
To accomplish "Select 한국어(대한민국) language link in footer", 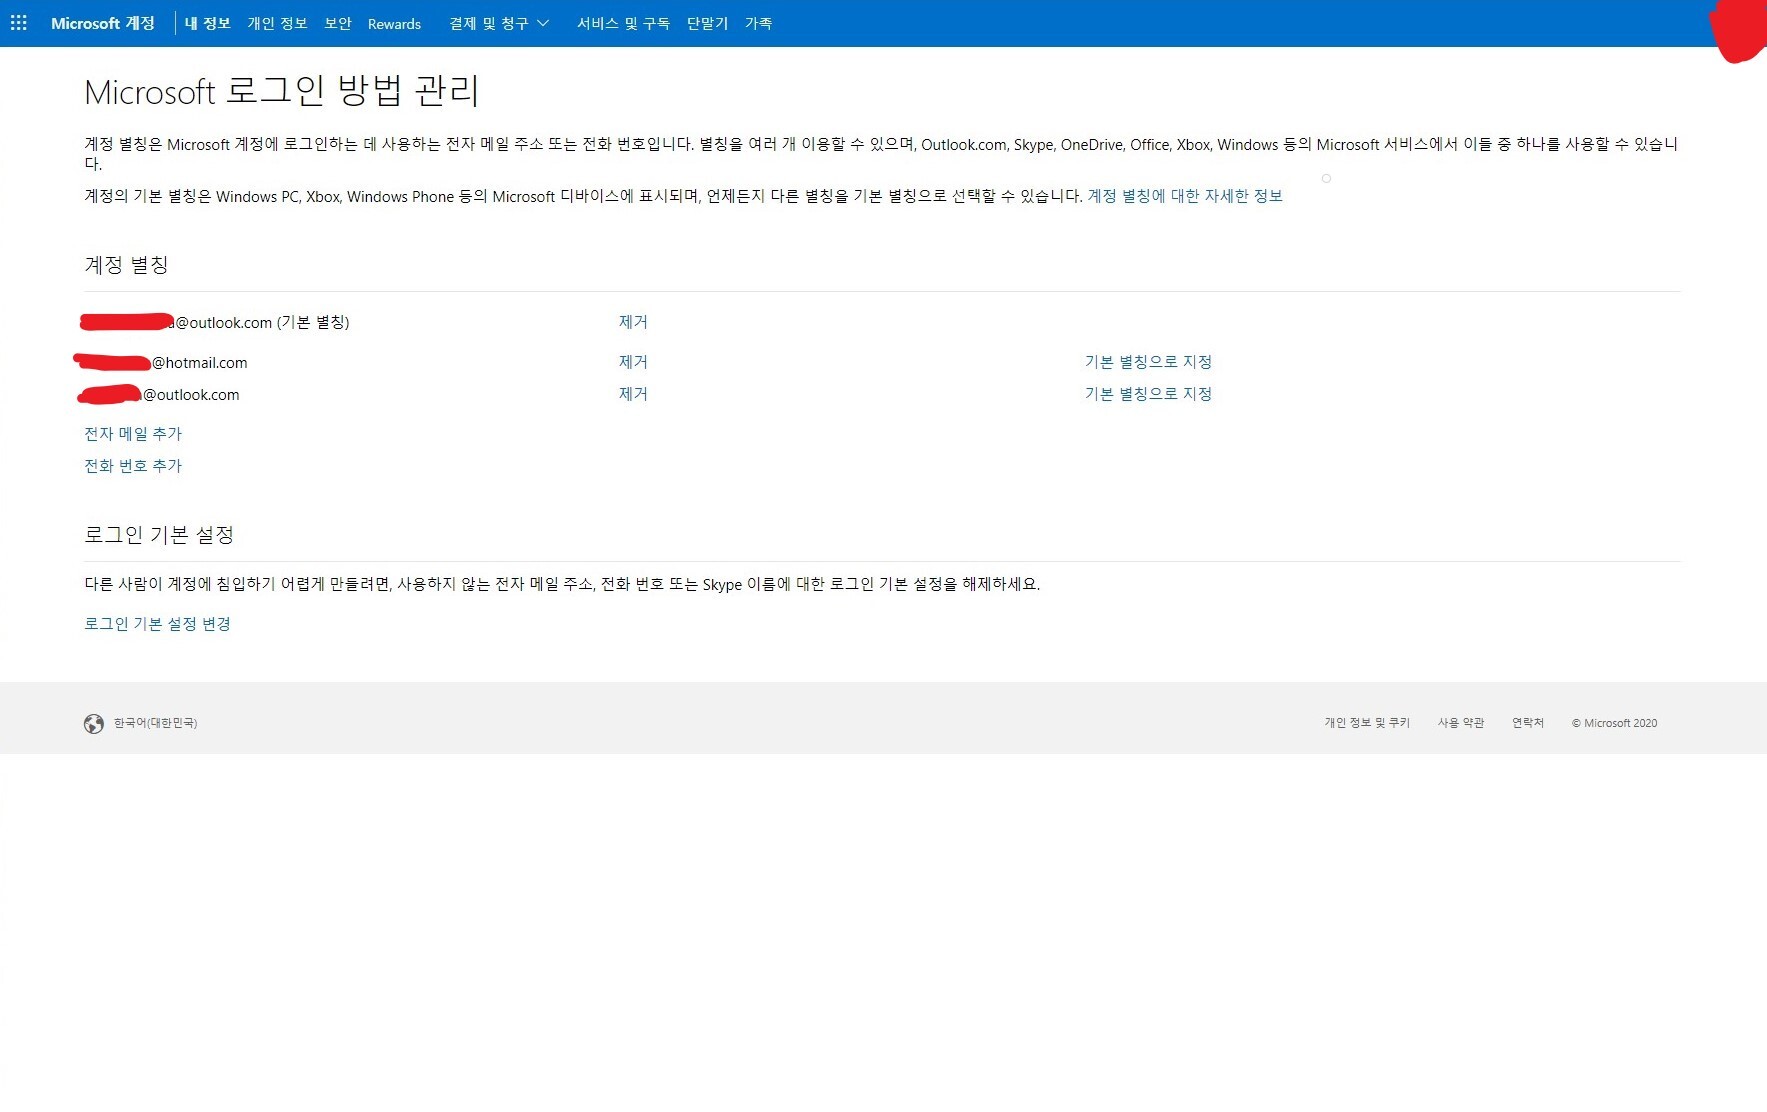I will pos(155,723).
